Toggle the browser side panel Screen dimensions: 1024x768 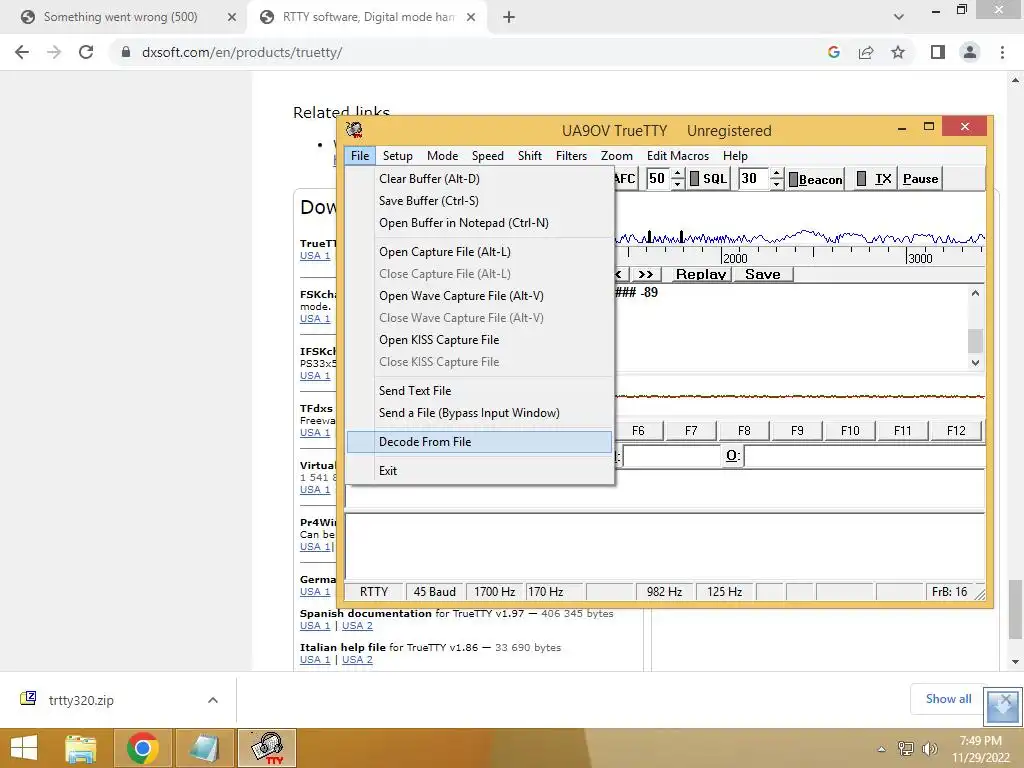tap(938, 52)
